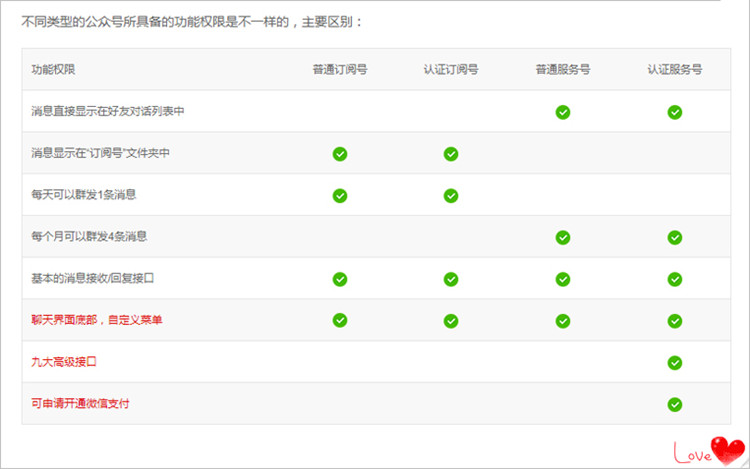Select 普通订阅号 checkmark in 自定义菜单 row
The height and width of the screenshot is (469, 750).
[x=340, y=320]
